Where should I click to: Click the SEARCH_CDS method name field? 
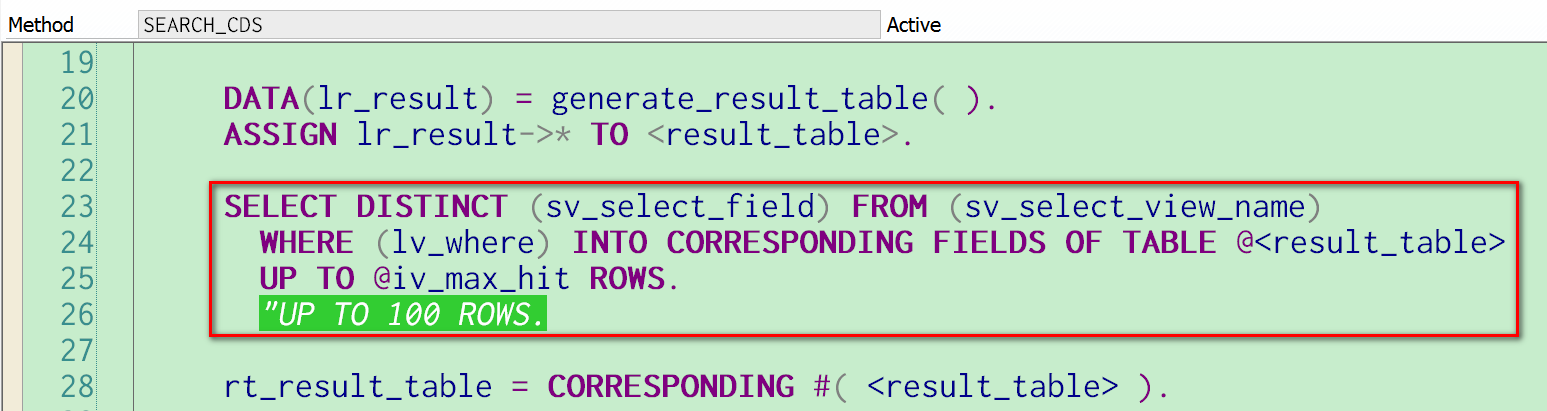[508, 24]
